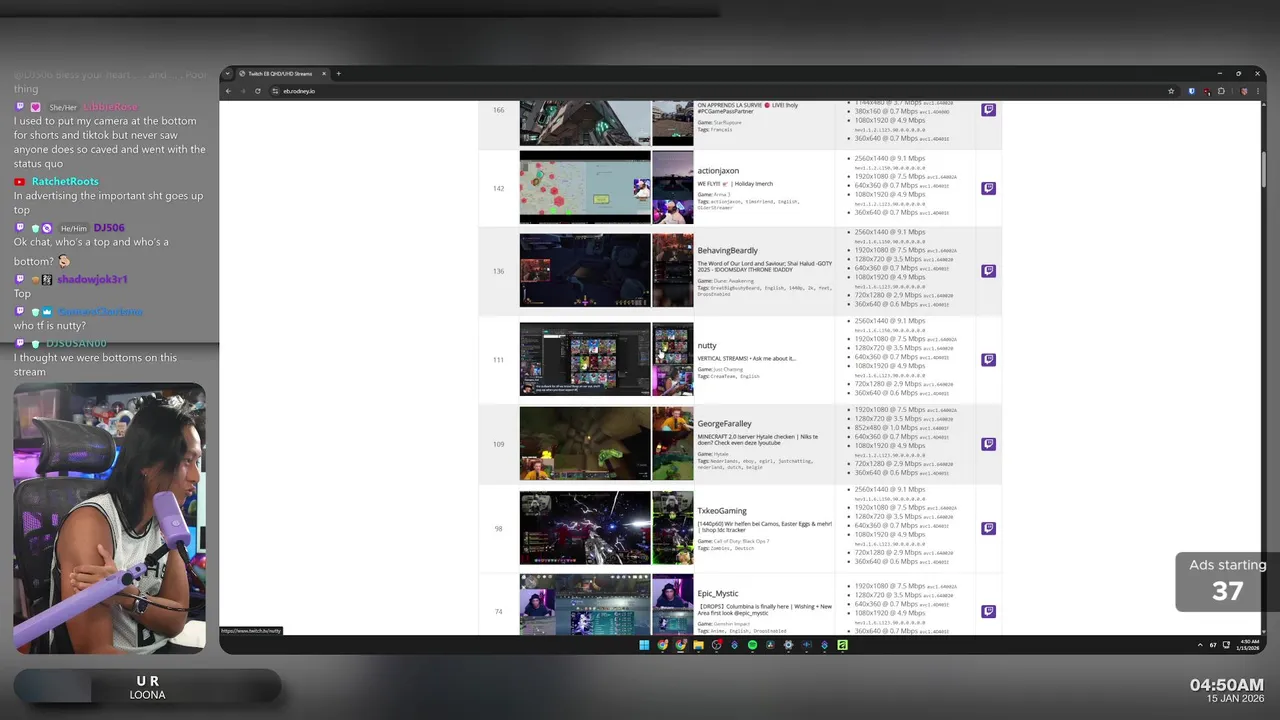Select viewer count 111 in nutty row

(x=498, y=360)
